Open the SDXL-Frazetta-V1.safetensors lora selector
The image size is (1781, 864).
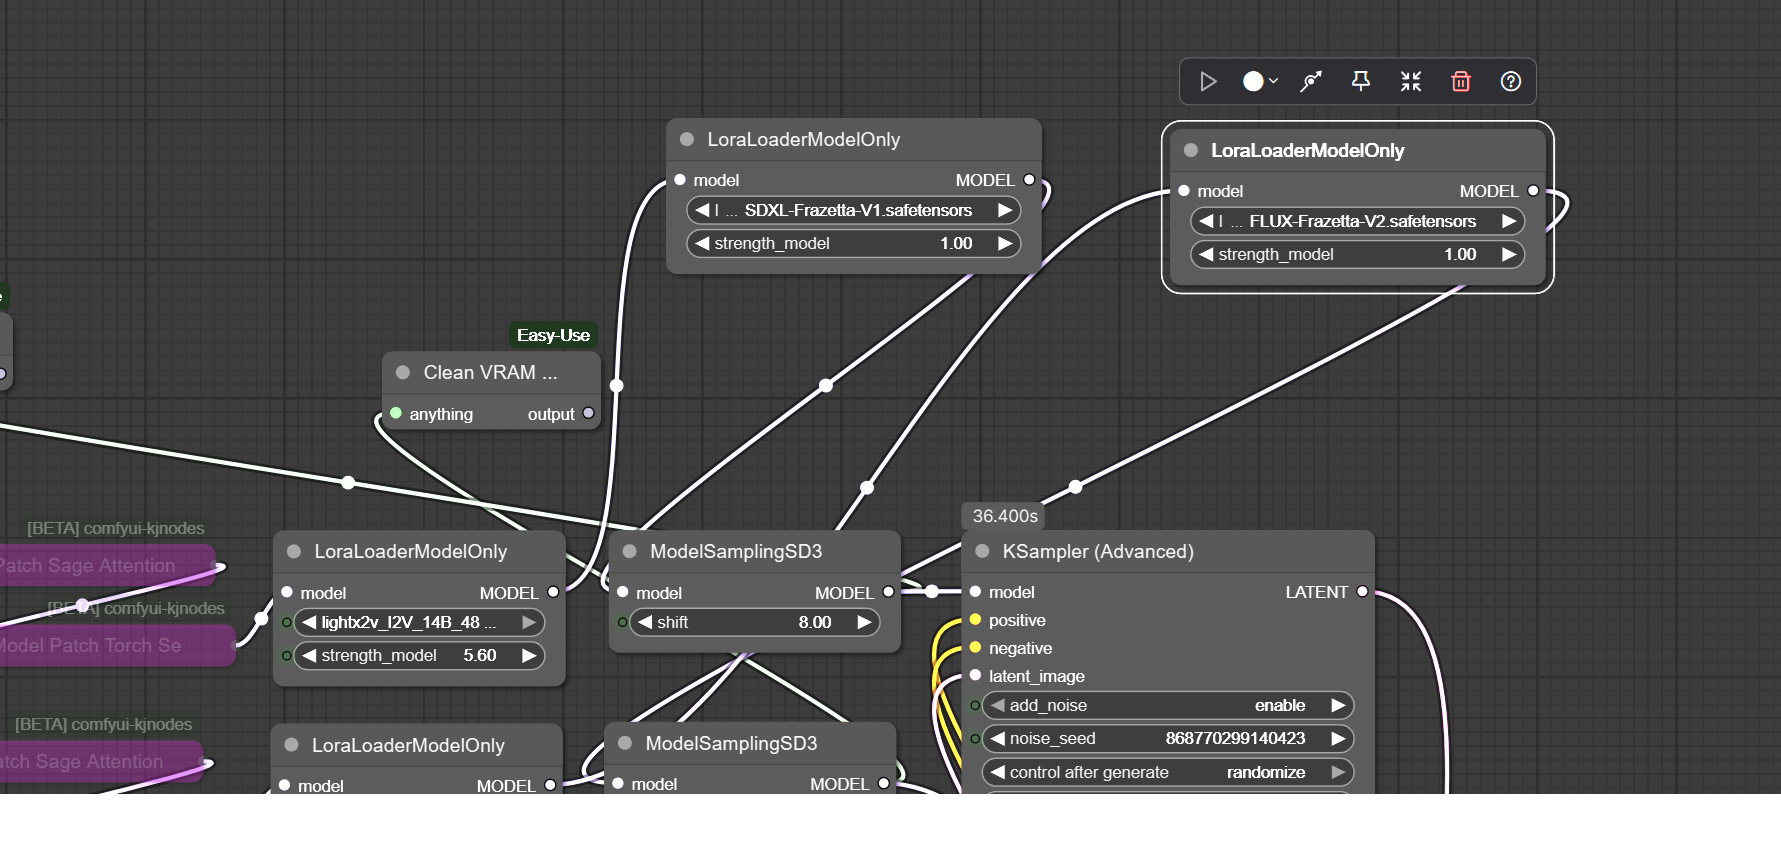point(853,210)
